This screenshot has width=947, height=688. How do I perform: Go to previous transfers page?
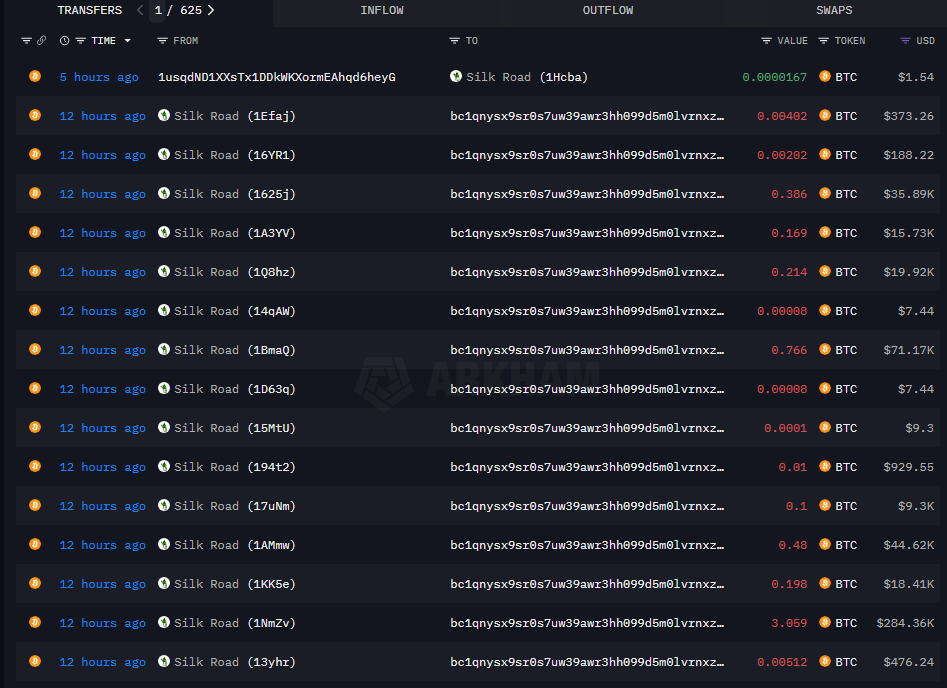point(140,10)
